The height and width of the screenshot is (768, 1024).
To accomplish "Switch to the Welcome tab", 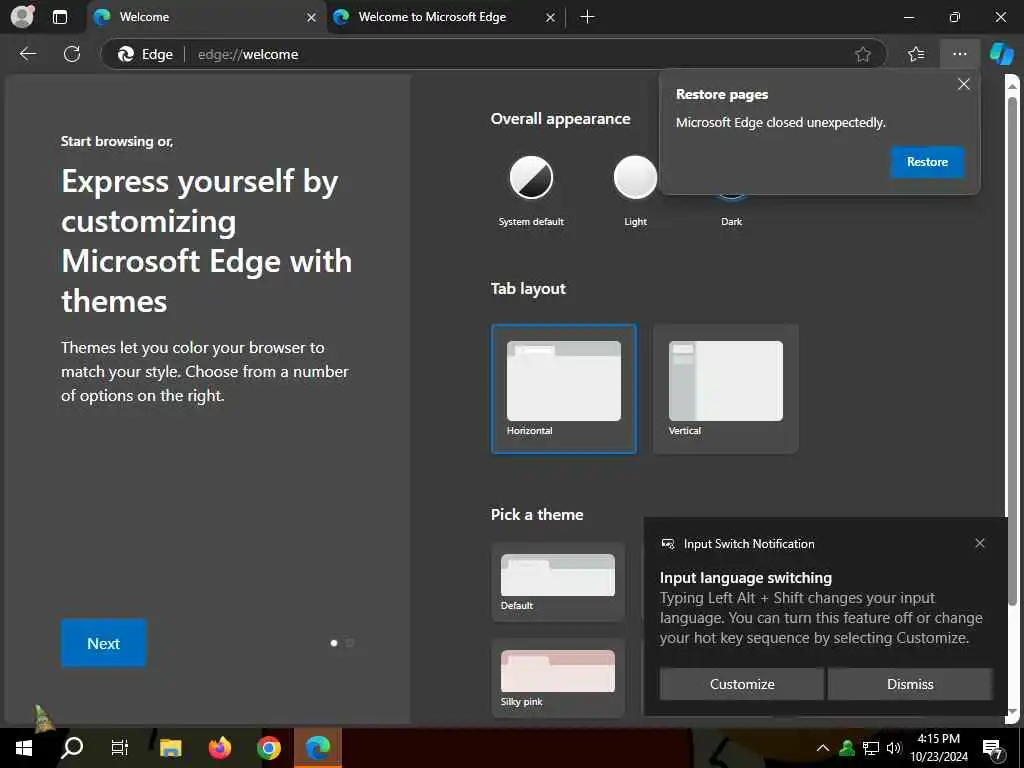I will click(x=205, y=18).
